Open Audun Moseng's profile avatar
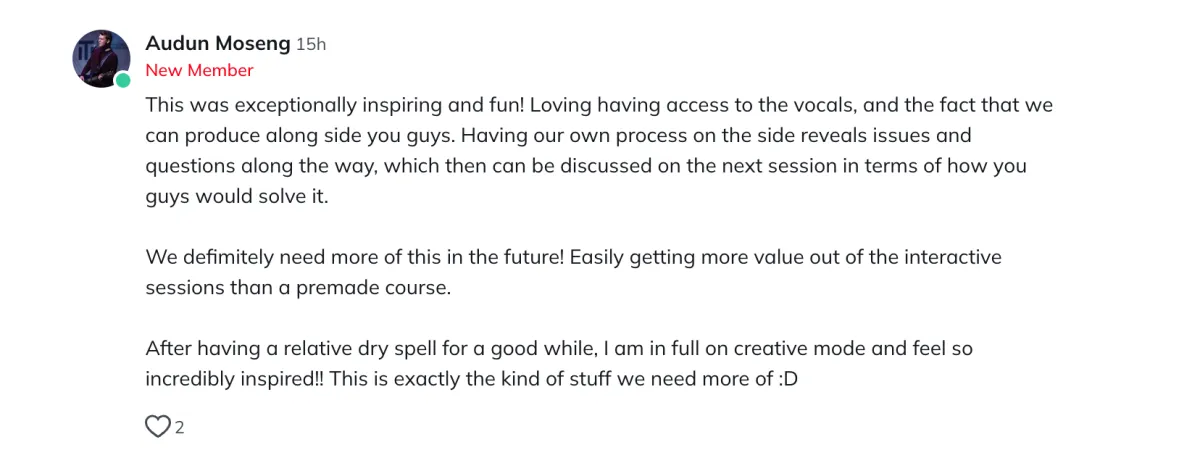Image resolution: width=1200 pixels, height=471 pixels. (x=101, y=58)
